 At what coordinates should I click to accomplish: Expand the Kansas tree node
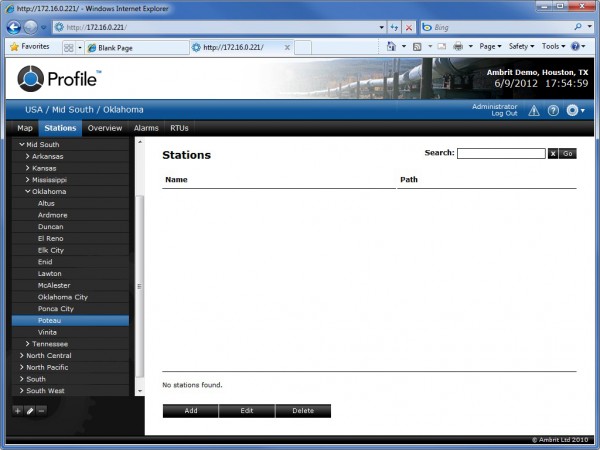tap(28, 168)
